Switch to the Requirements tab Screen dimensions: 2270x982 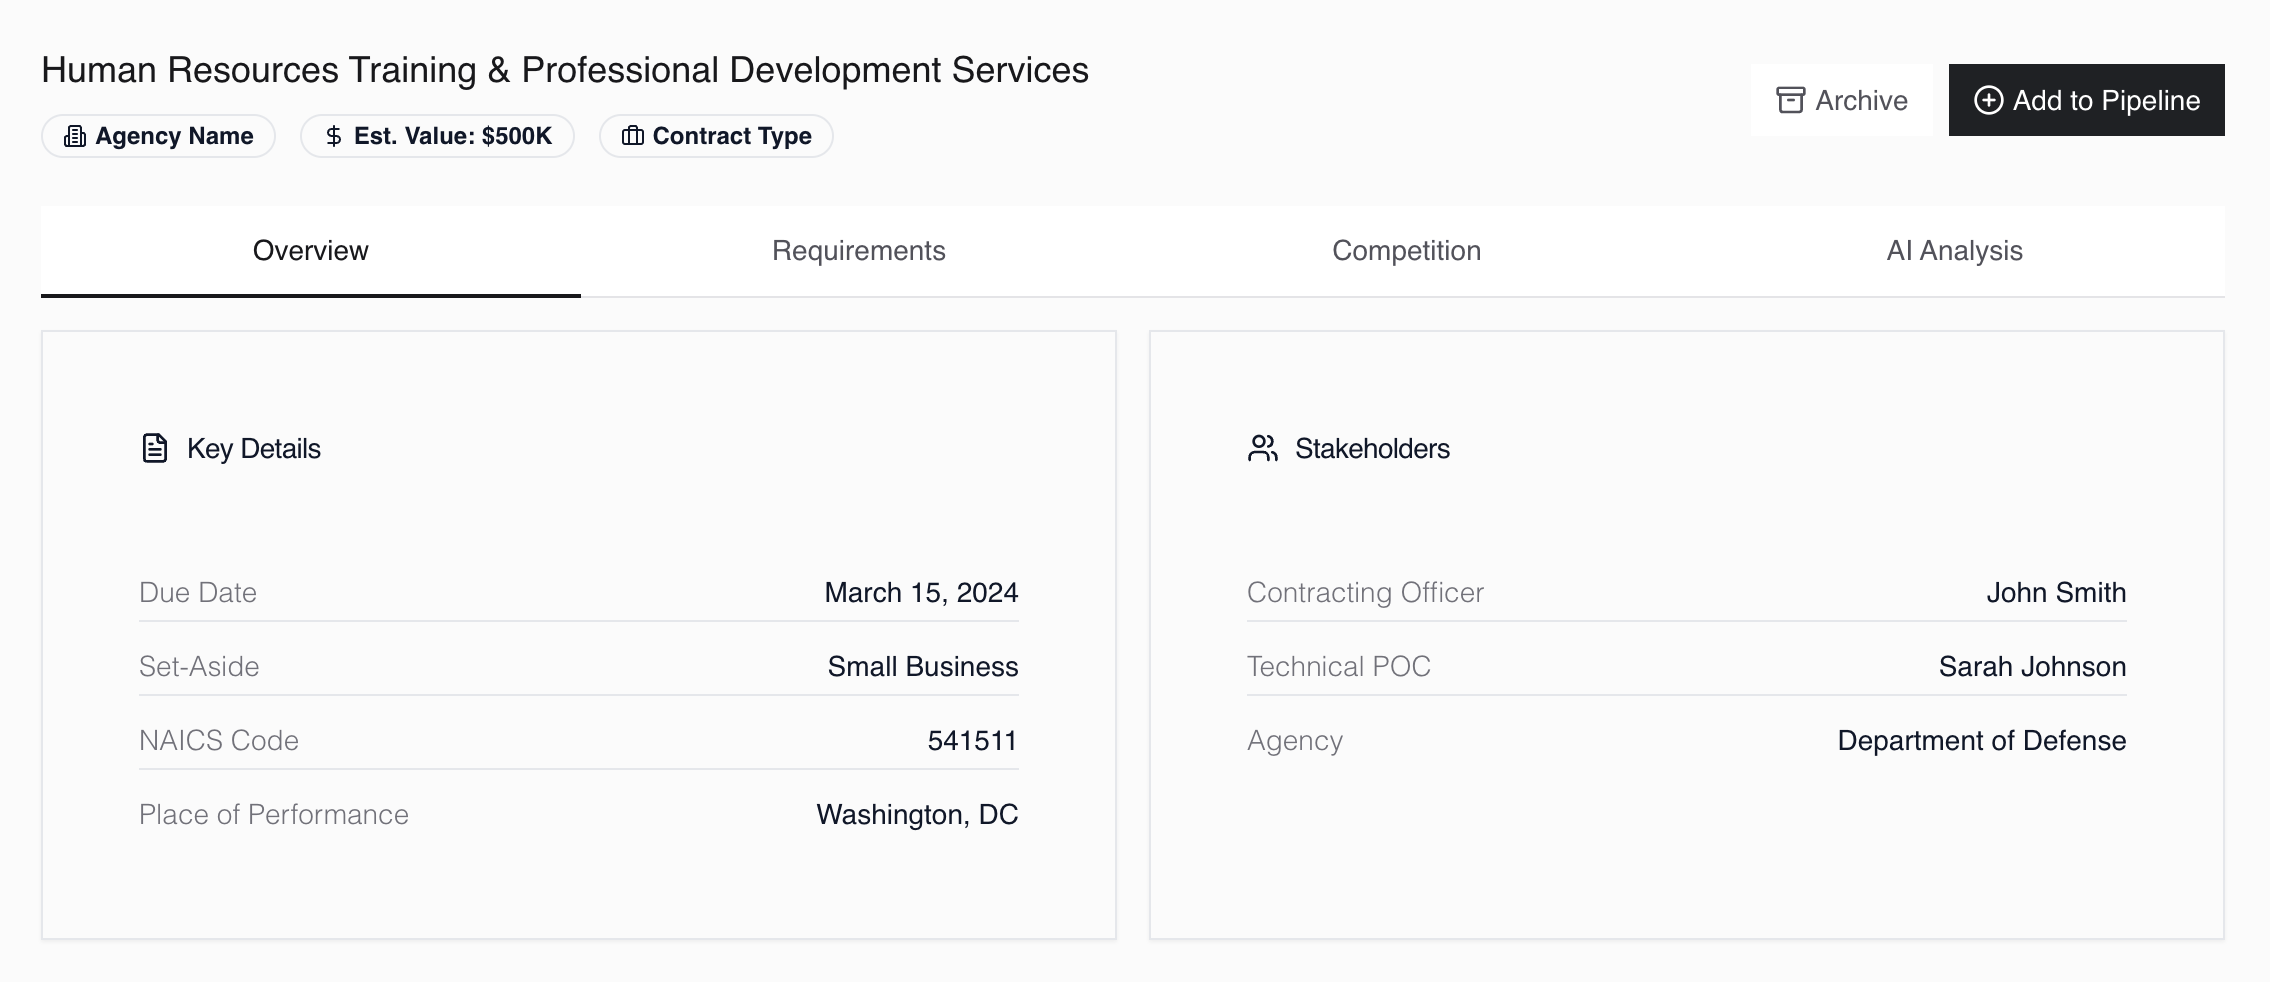(x=858, y=251)
